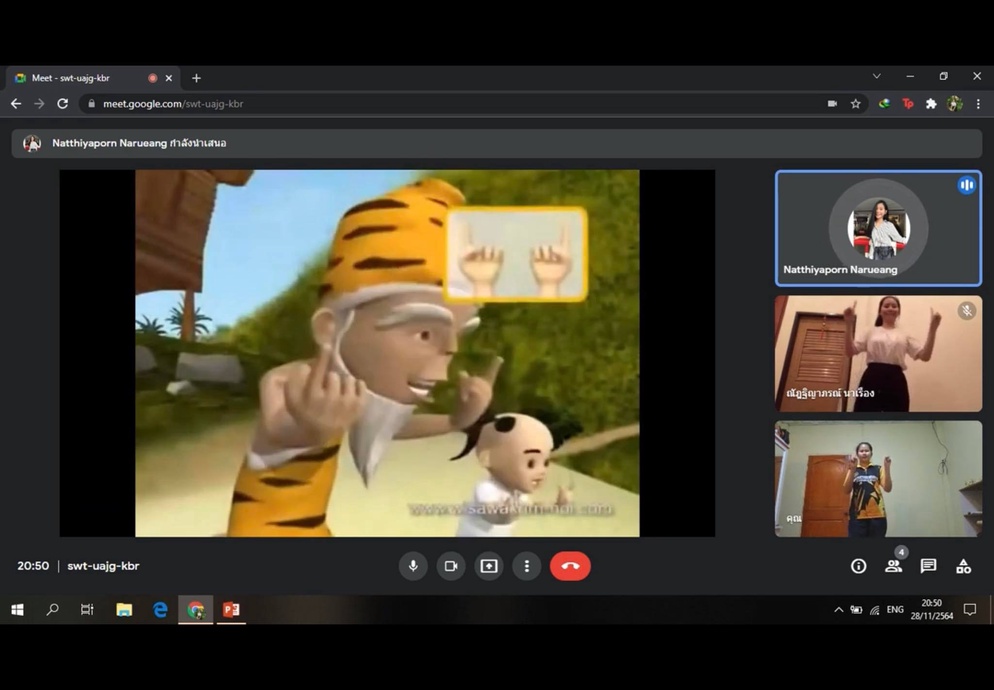
Task: Show everyone in the people panel
Action: pyautogui.click(x=893, y=566)
